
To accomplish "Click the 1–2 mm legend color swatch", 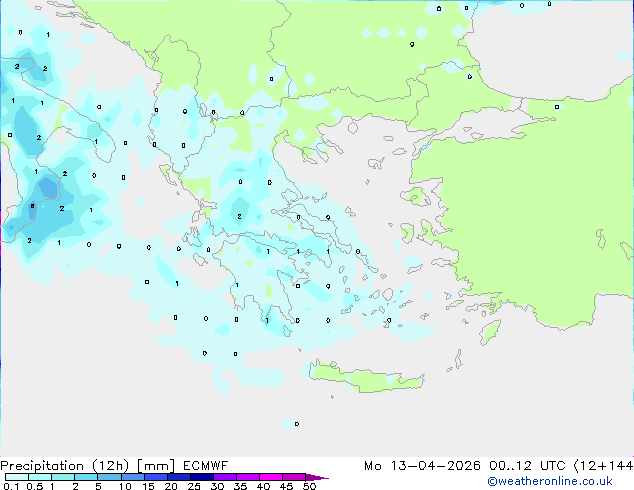I will tap(63, 477).
